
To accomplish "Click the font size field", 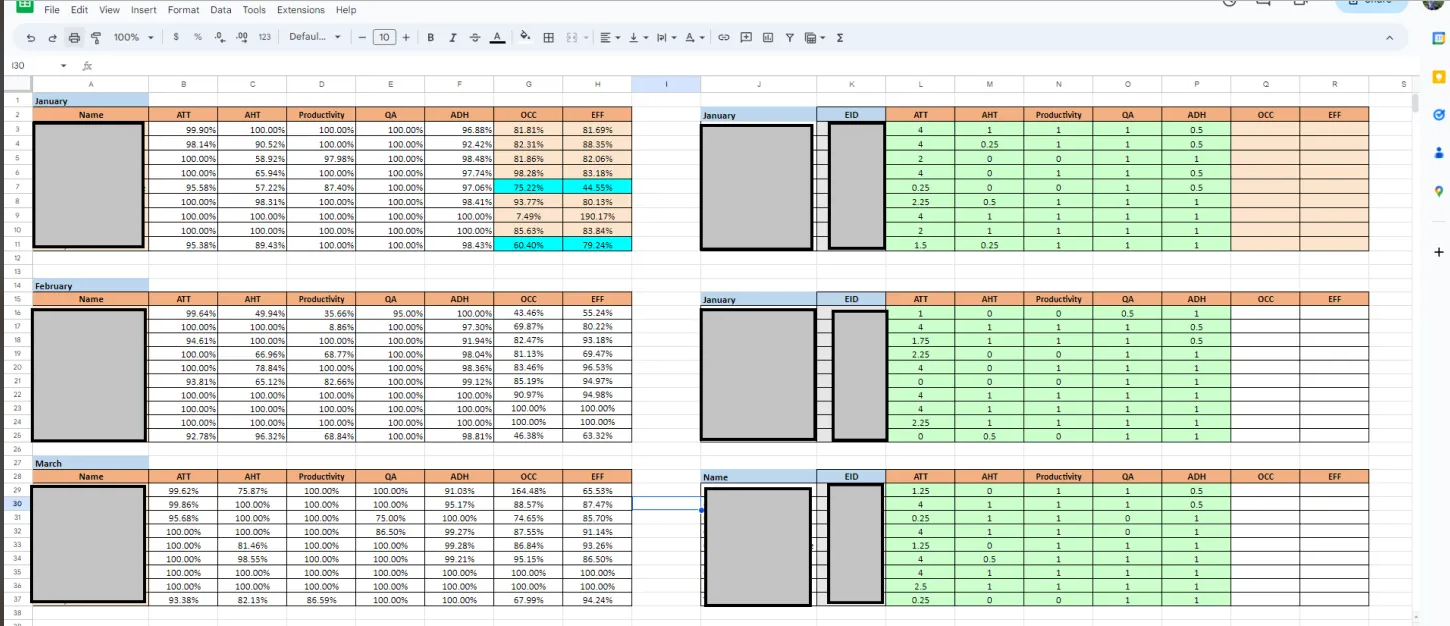I will click(384, 37).
